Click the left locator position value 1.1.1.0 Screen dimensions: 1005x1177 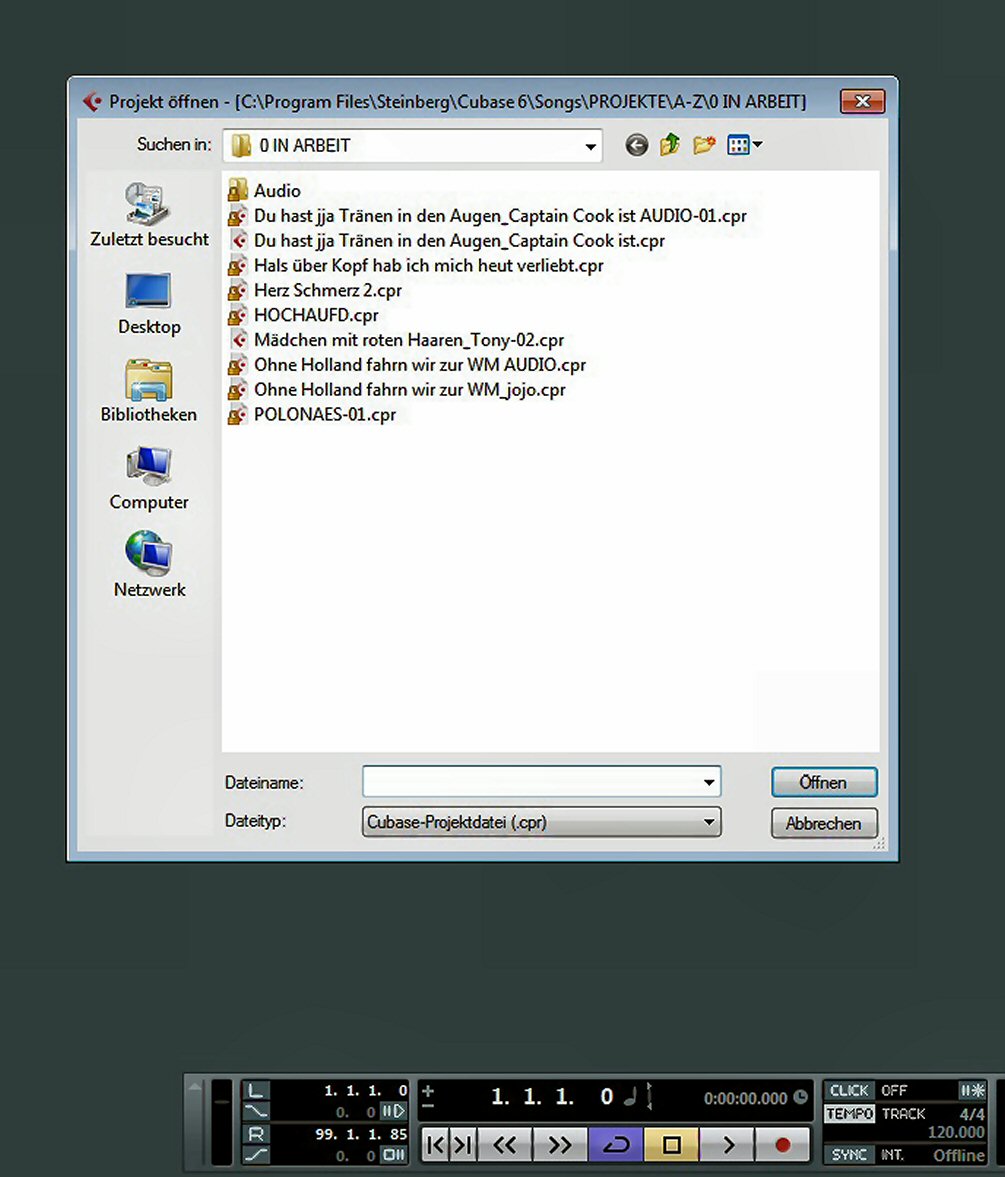[366, 1090]
